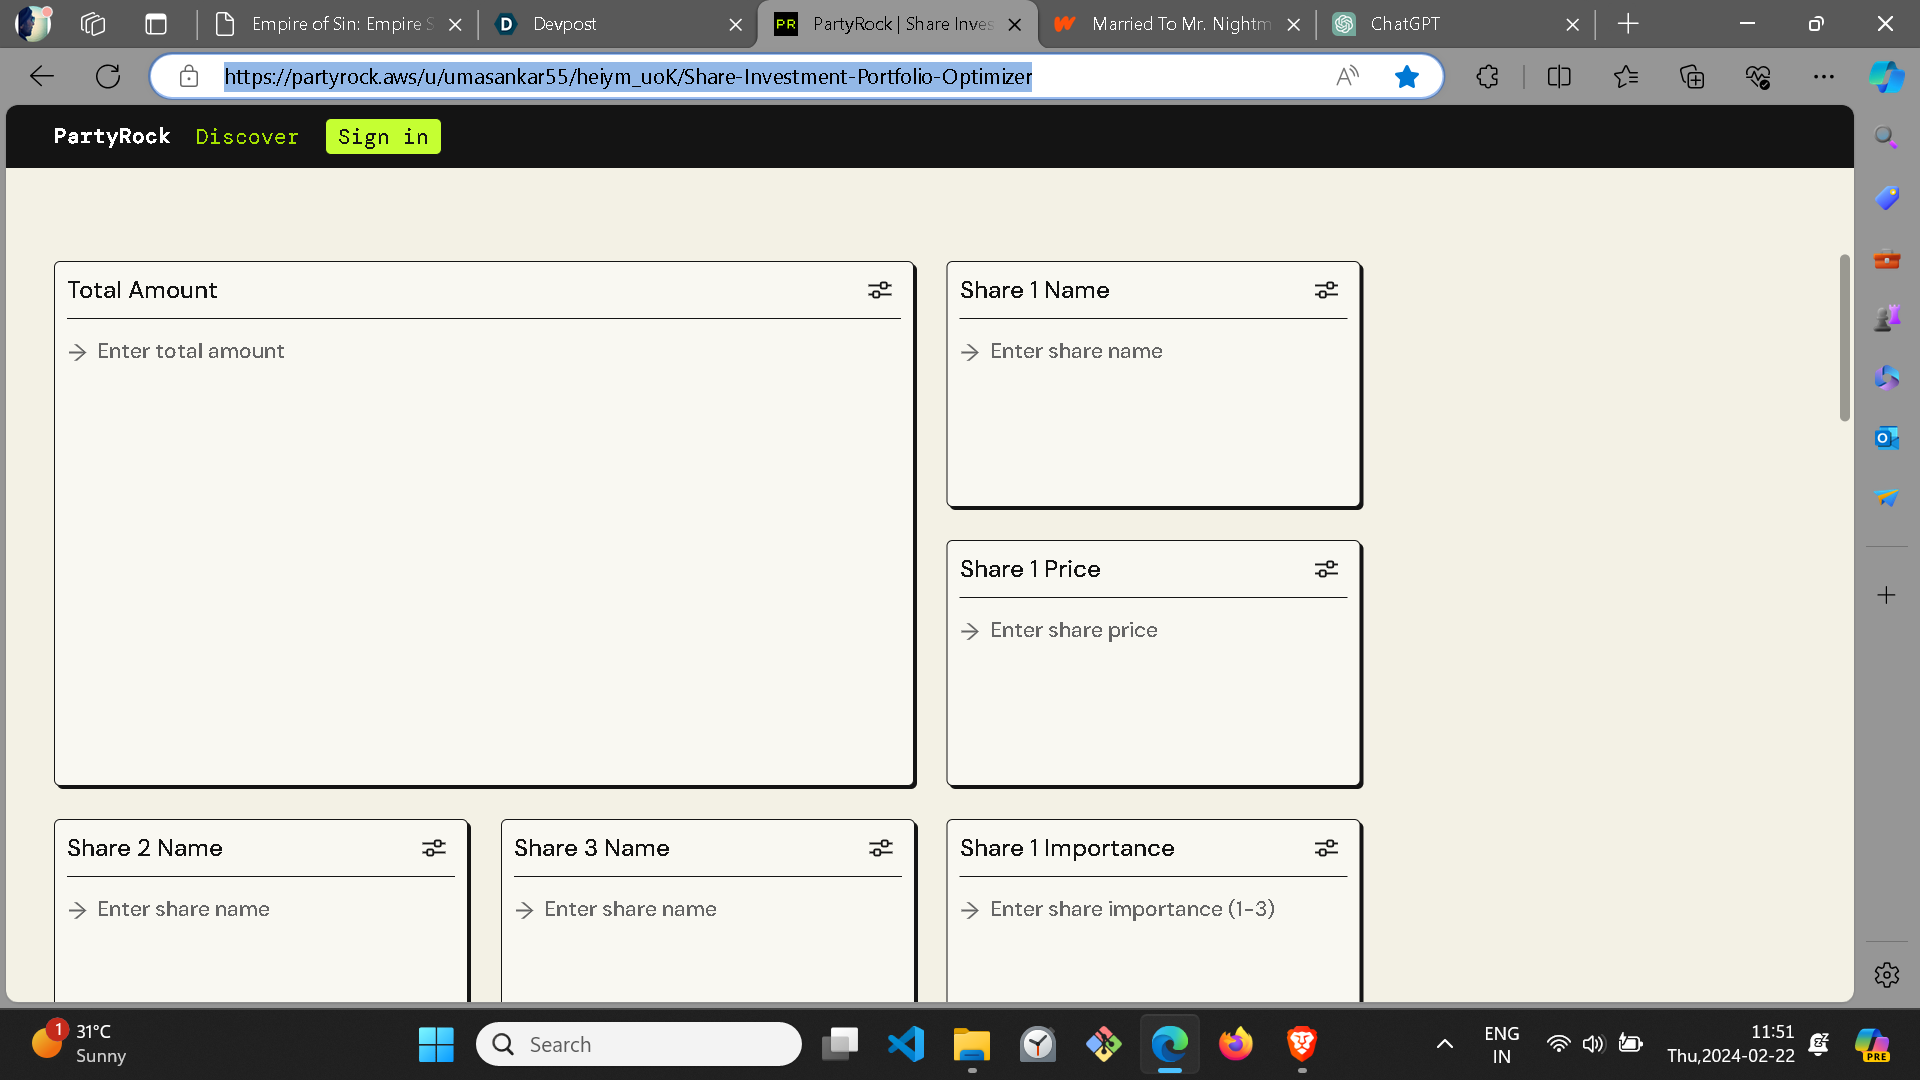Open settings icon on Share 1 Price widget
The height and width of the screenshot is (1080, 1920).
click(x=1326, y=569)
